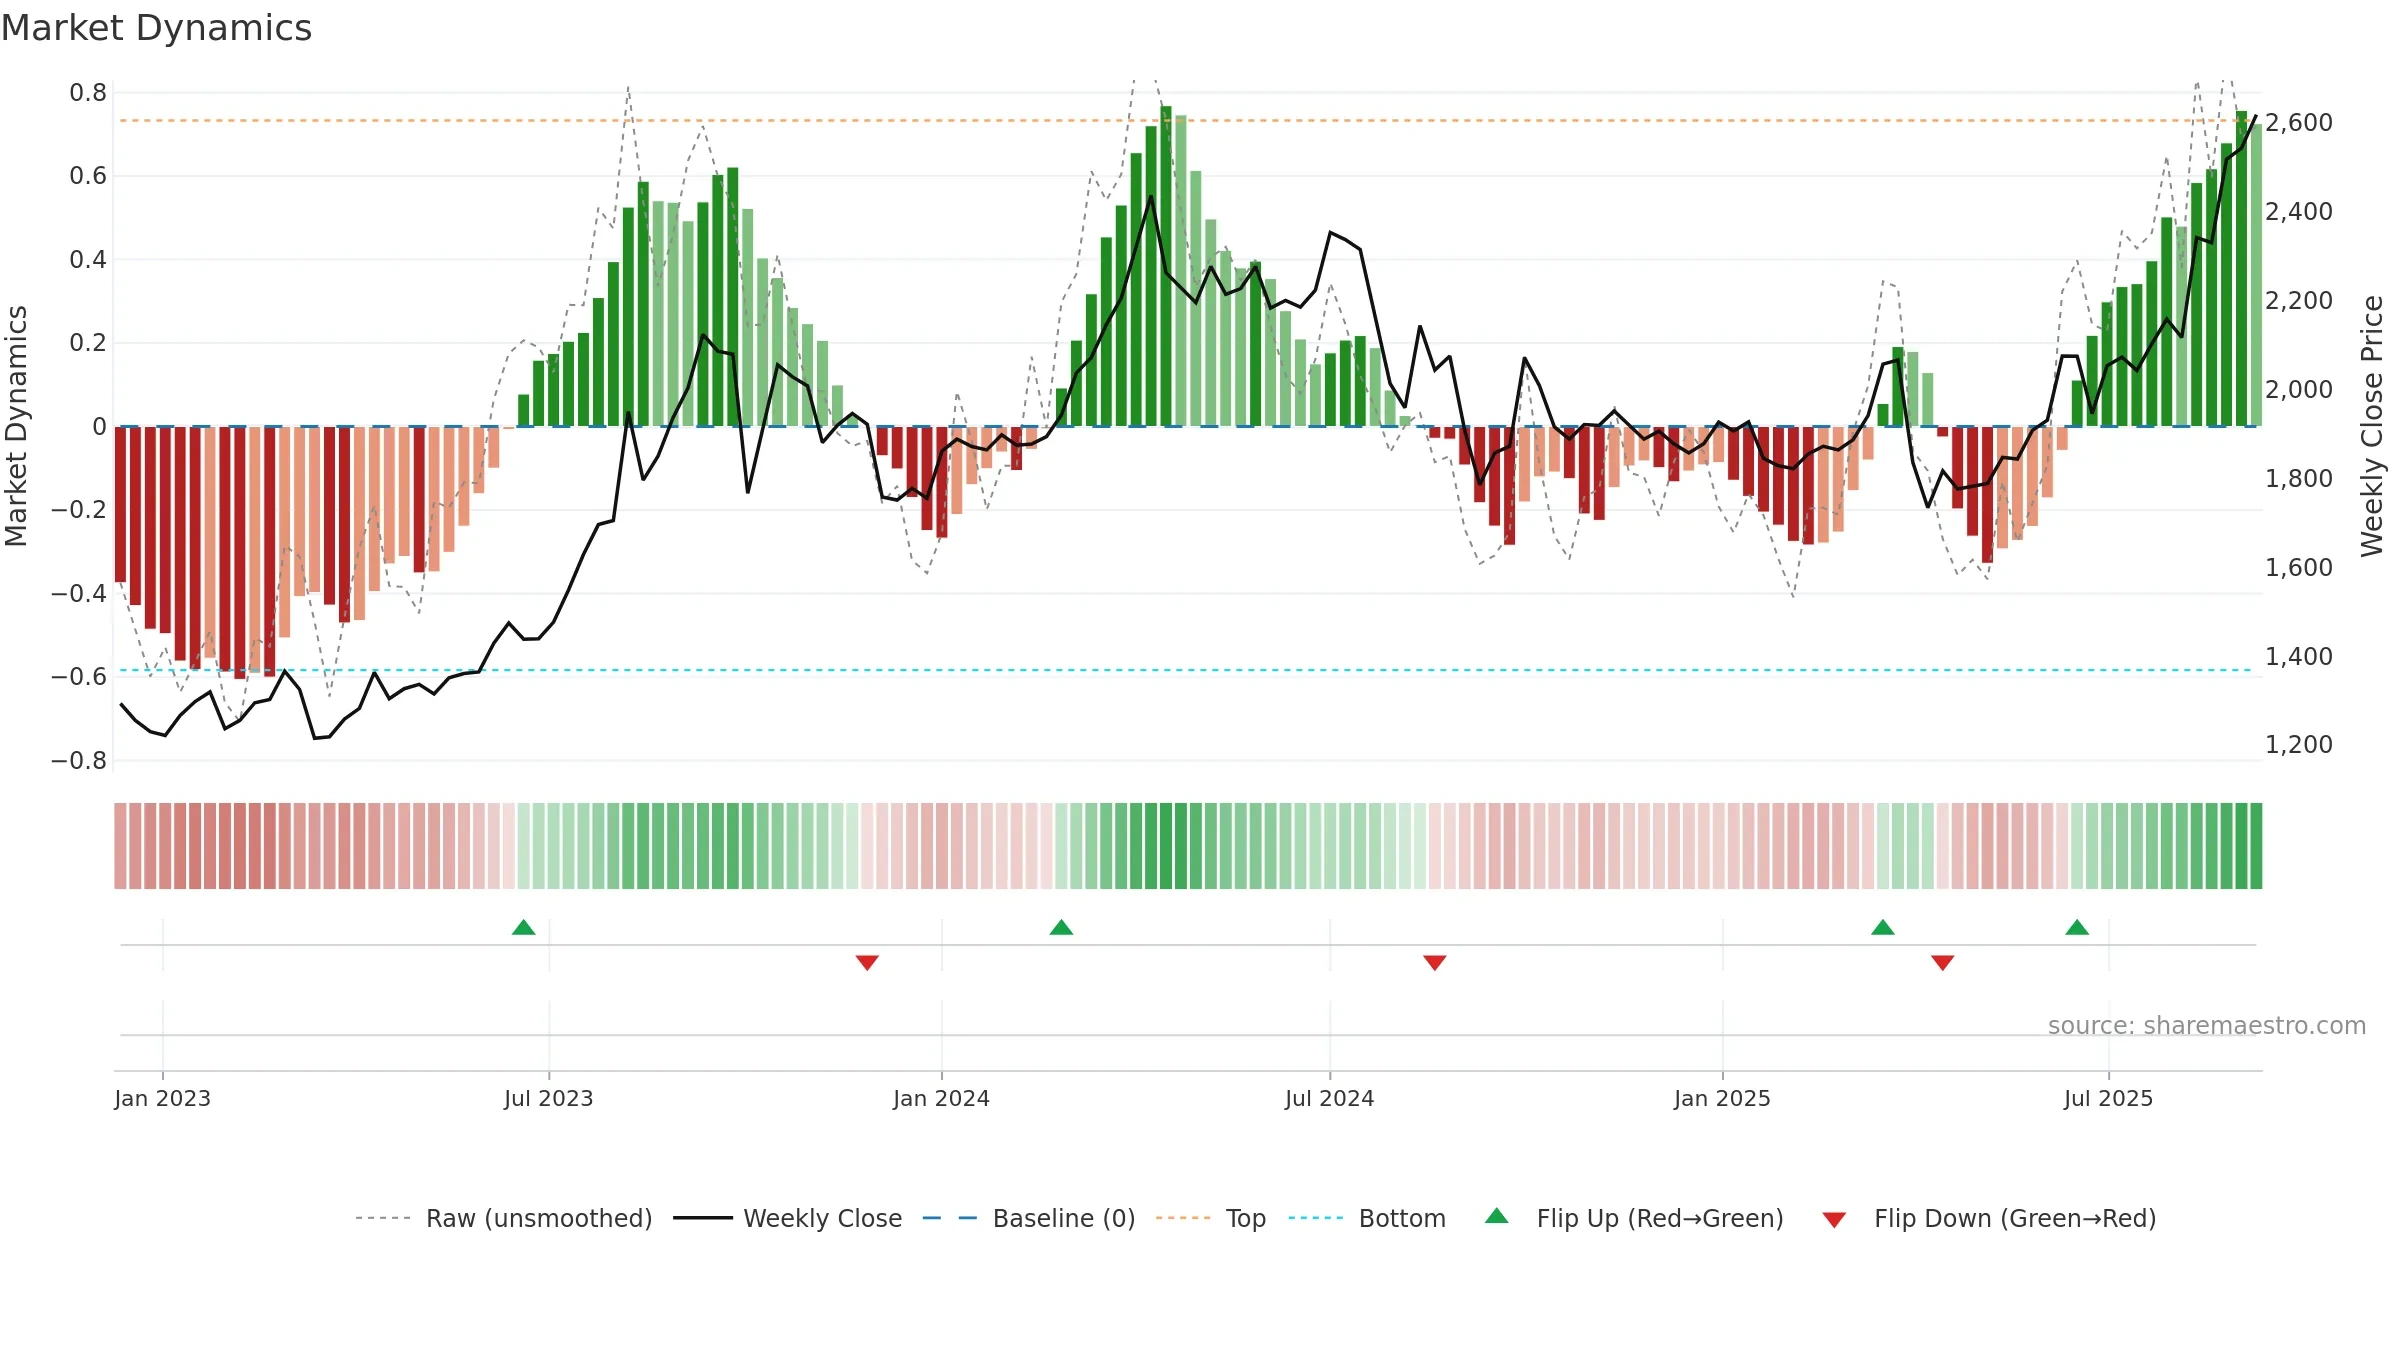This screenshot has height=1350, width=2400.
Task: Click the 2,600 right axis tick label
Action: (x=2299, y=123)
